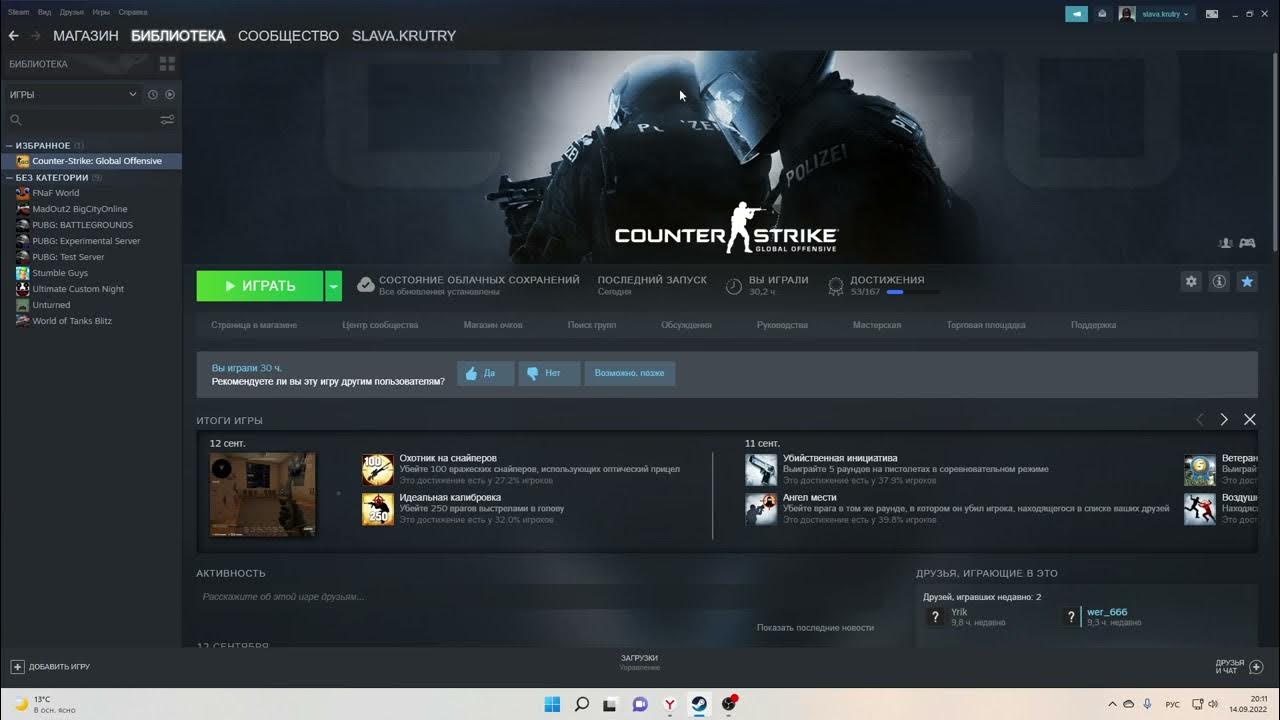
Task: Open the Друзья menu
Action: point(71,12)
